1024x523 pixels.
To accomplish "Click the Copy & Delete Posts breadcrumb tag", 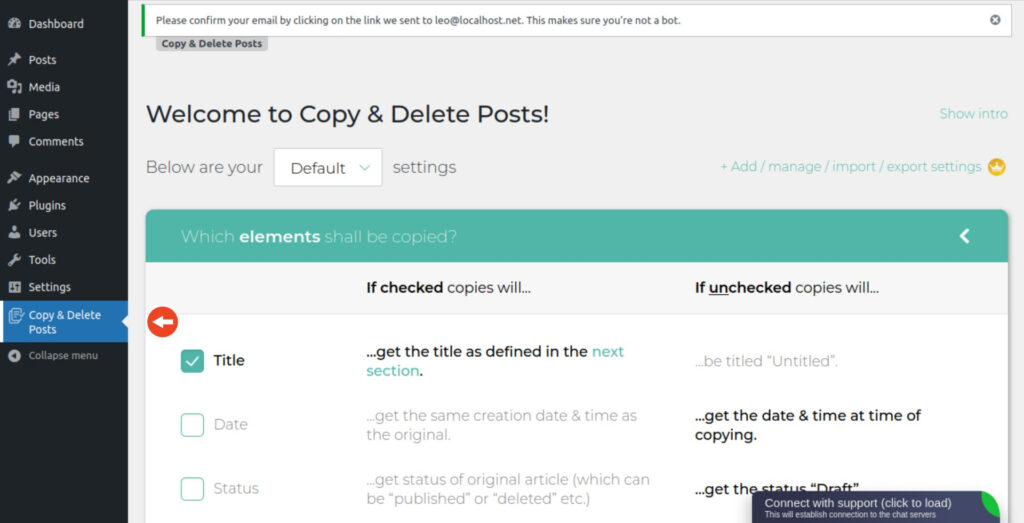I will (x=212, y=44).
